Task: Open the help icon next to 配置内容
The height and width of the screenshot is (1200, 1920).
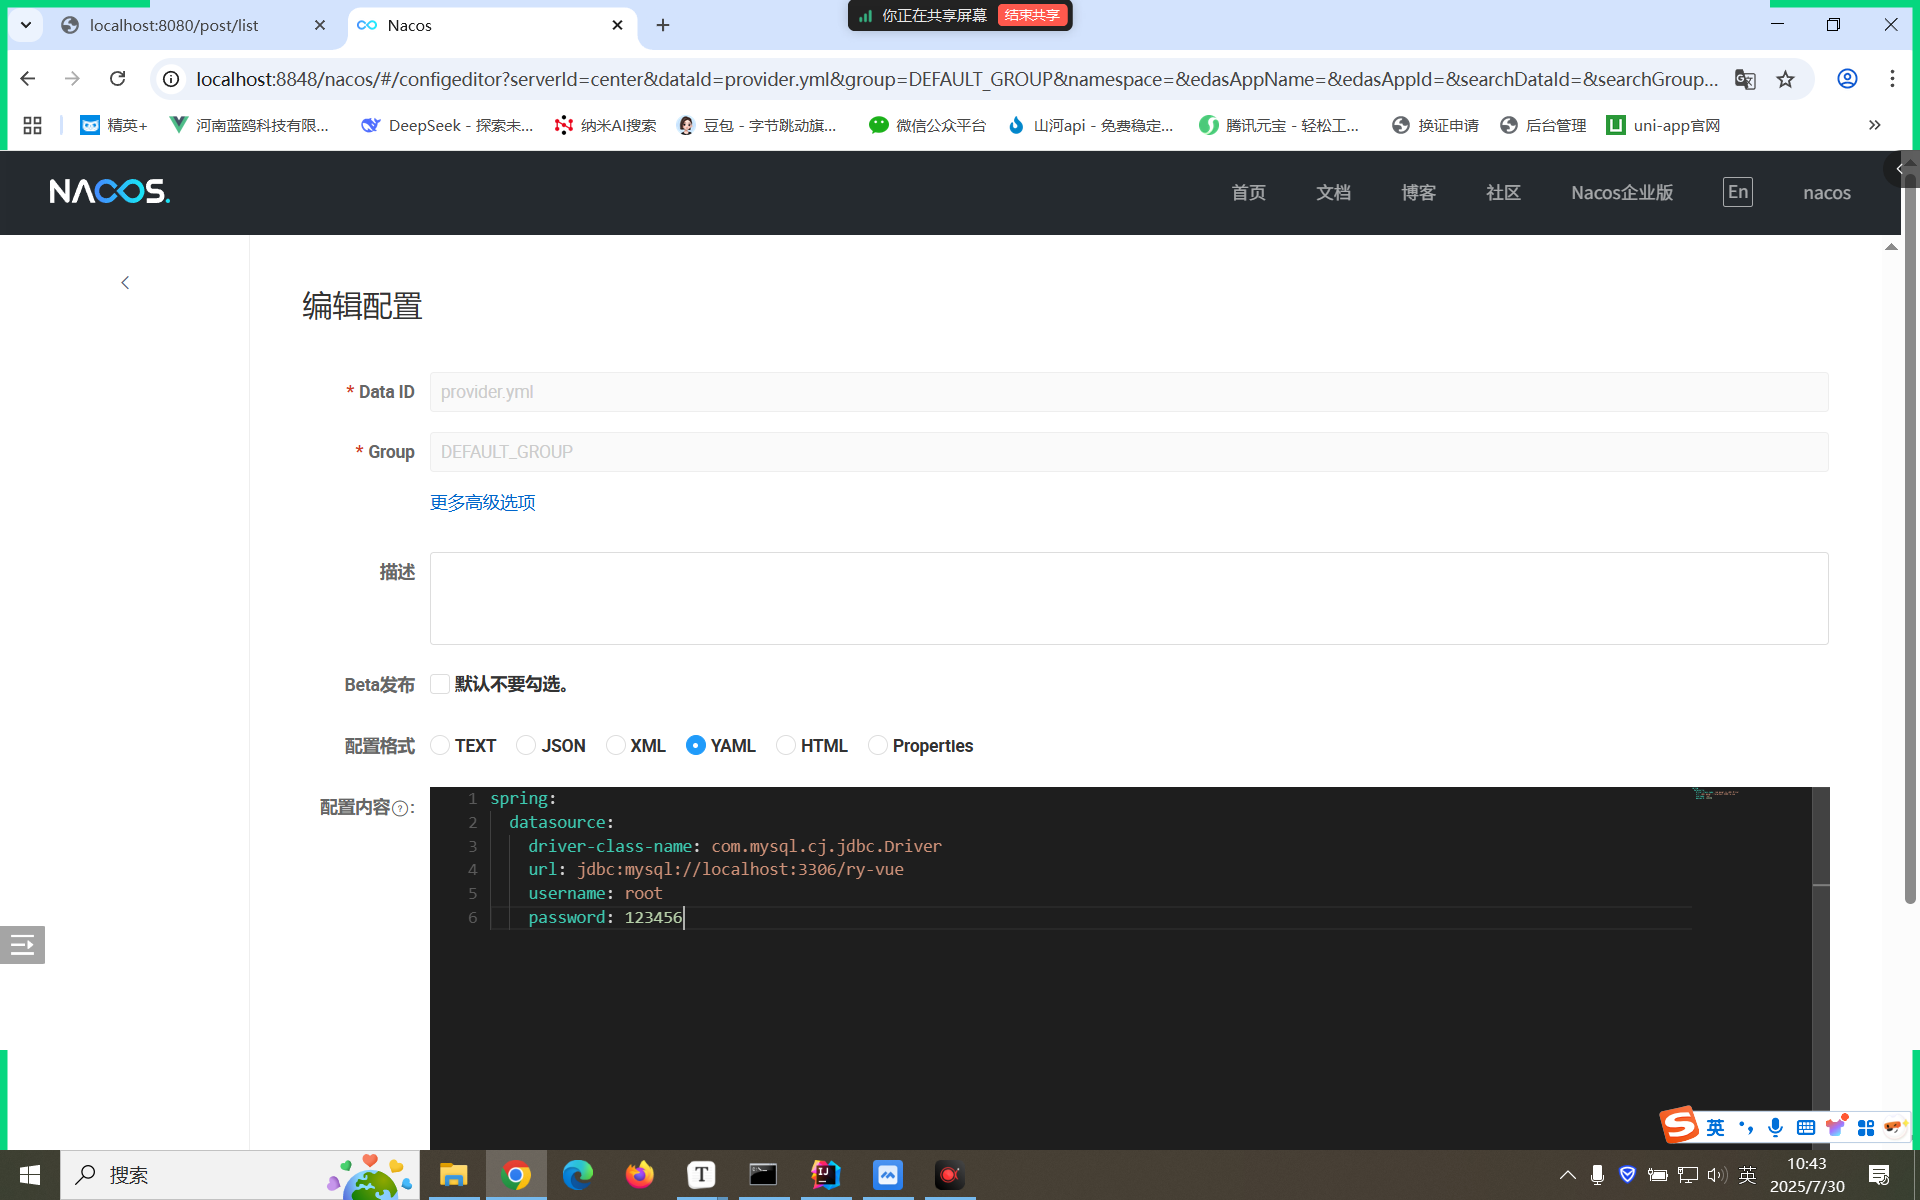Action: 400,808
